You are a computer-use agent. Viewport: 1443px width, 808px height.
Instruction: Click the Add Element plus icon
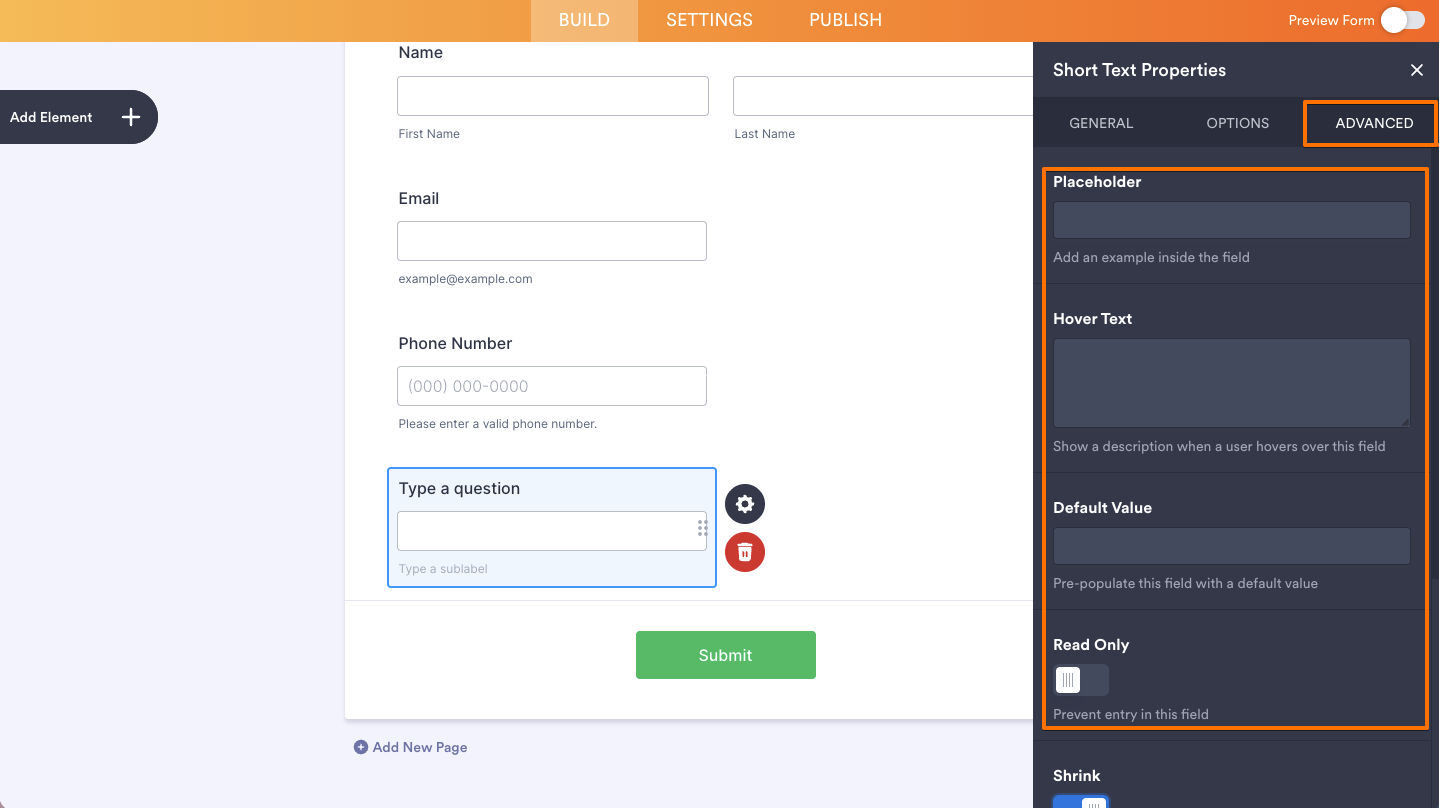point(131,117)
